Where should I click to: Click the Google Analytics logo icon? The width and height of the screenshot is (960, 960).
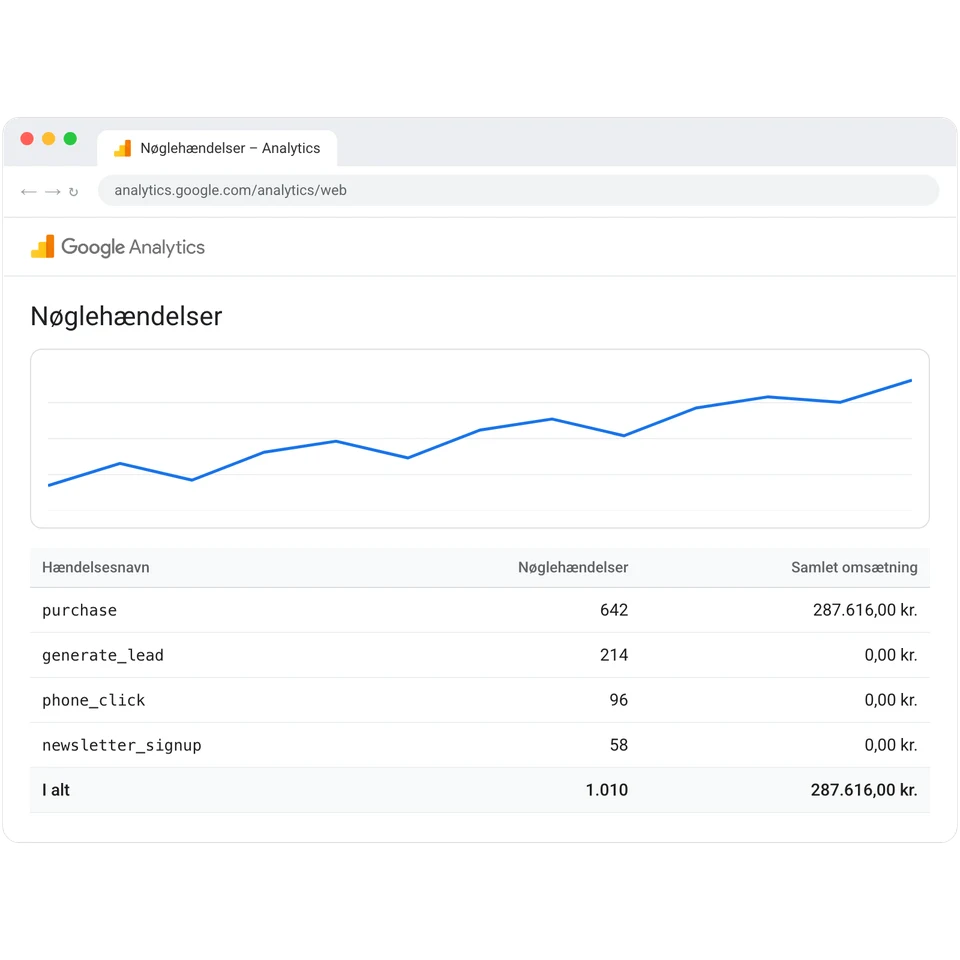coord(43,247)
